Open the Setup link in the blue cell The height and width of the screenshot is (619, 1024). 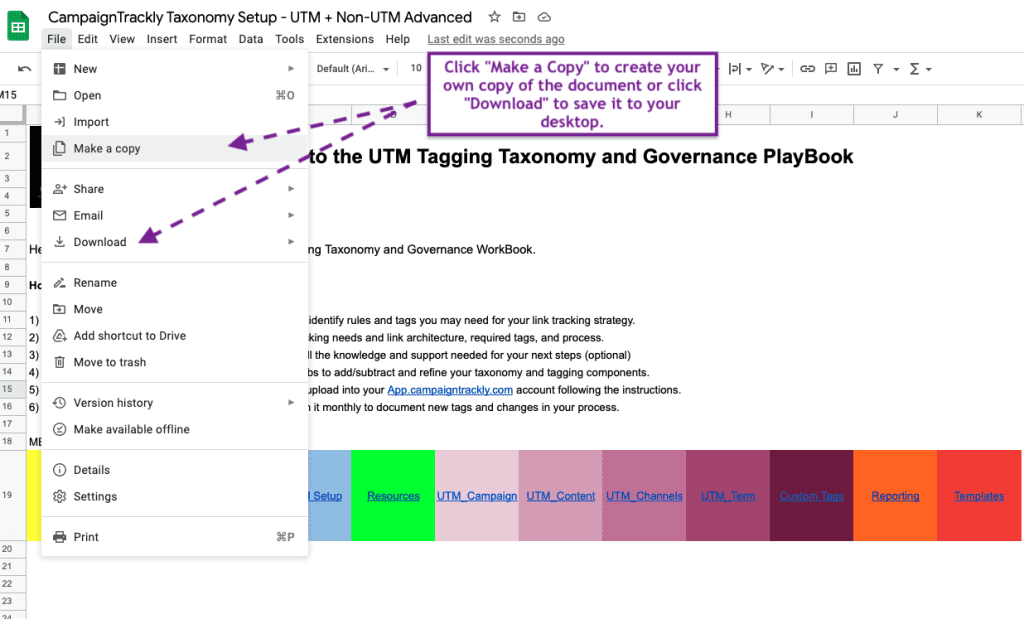coord(326,496)
